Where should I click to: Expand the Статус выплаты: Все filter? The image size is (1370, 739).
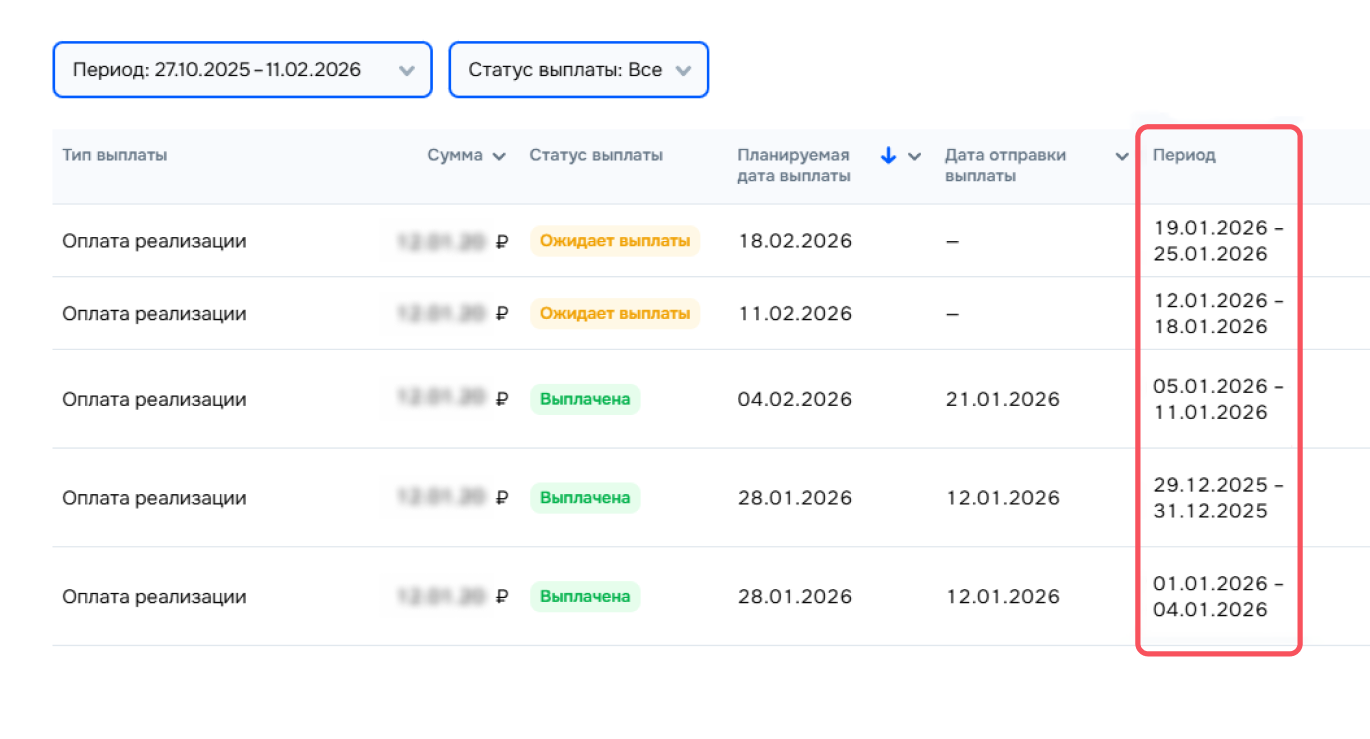pos(578,70)
